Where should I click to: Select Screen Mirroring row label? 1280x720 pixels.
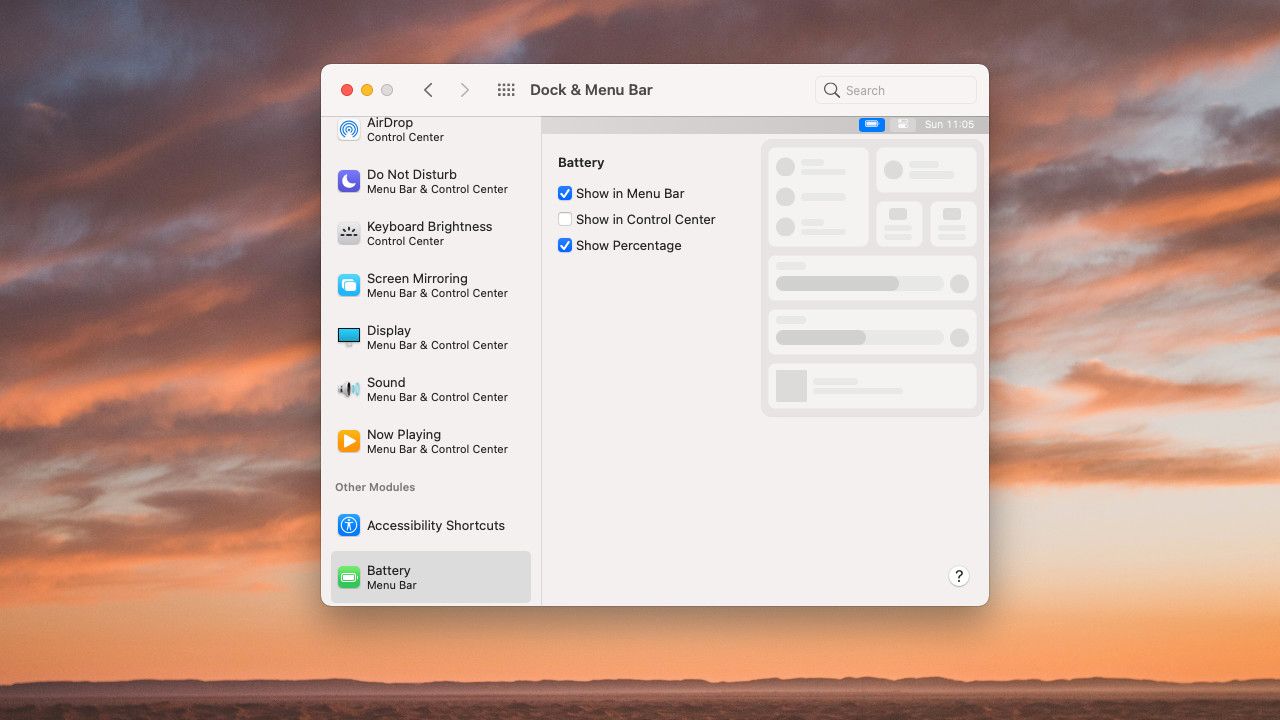[417, 278]
